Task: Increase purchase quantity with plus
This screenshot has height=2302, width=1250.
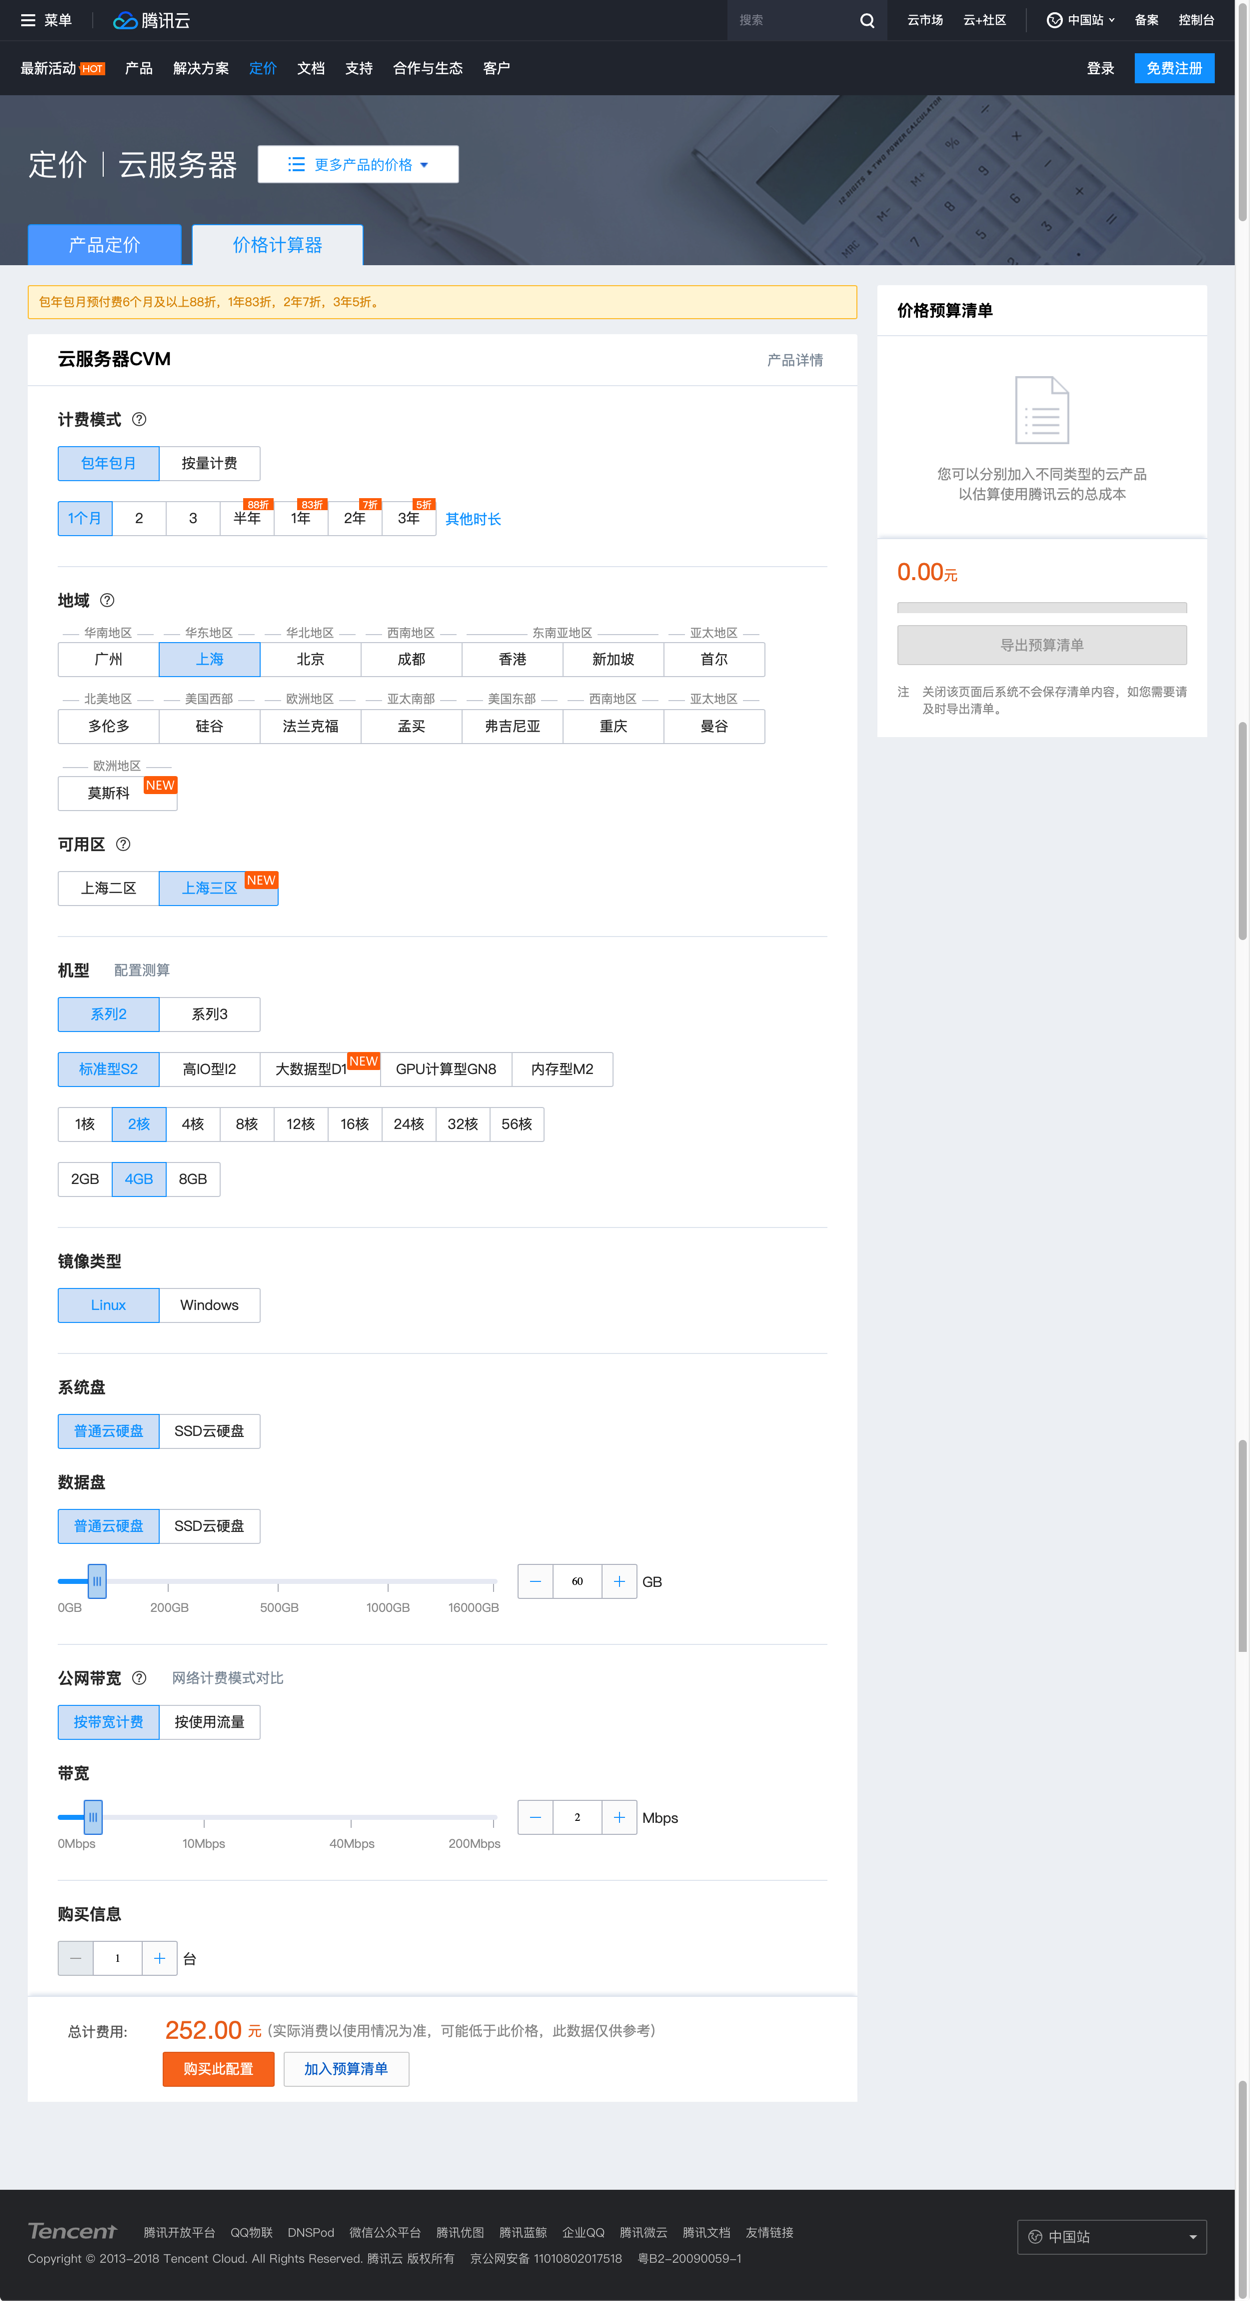Action: coord(159,1958)
